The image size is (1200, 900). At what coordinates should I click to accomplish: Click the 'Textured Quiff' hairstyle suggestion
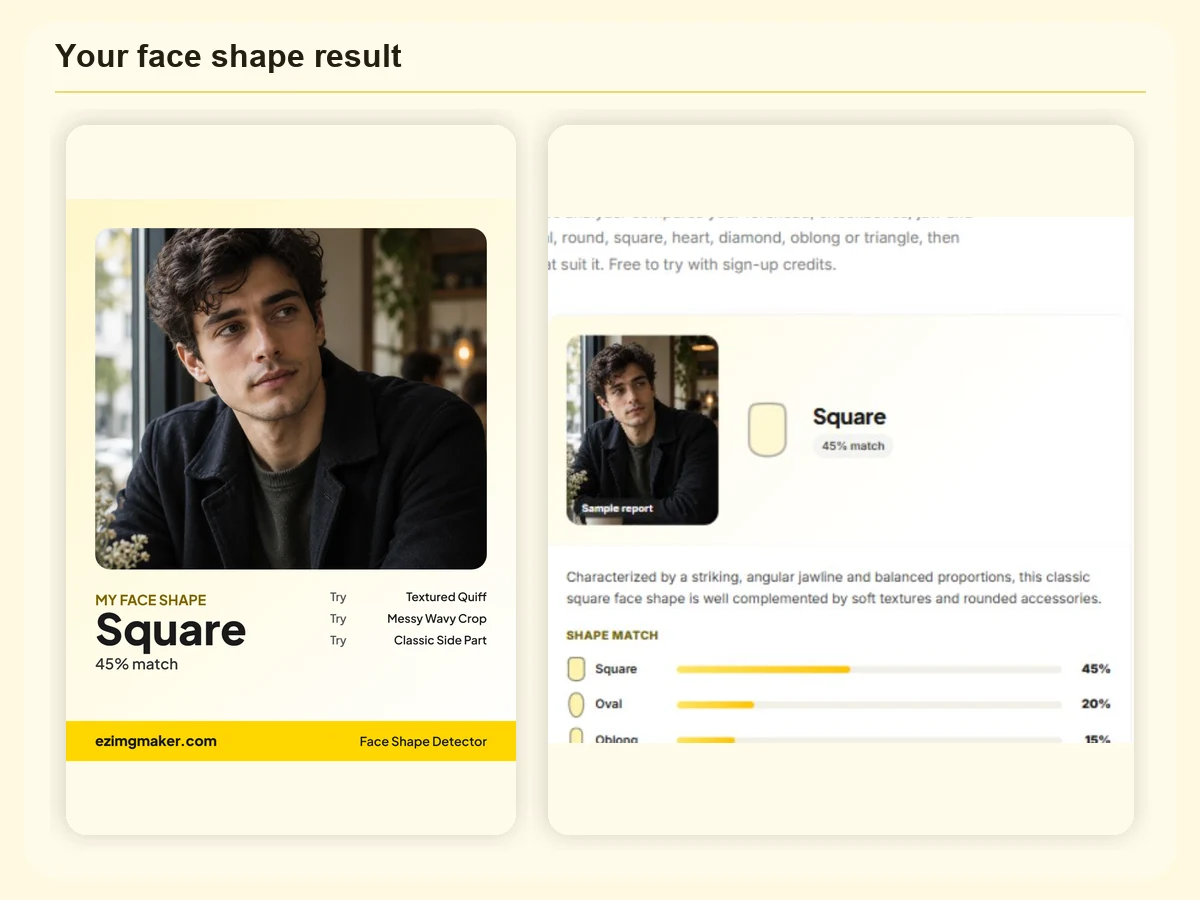tap(446, 597)
